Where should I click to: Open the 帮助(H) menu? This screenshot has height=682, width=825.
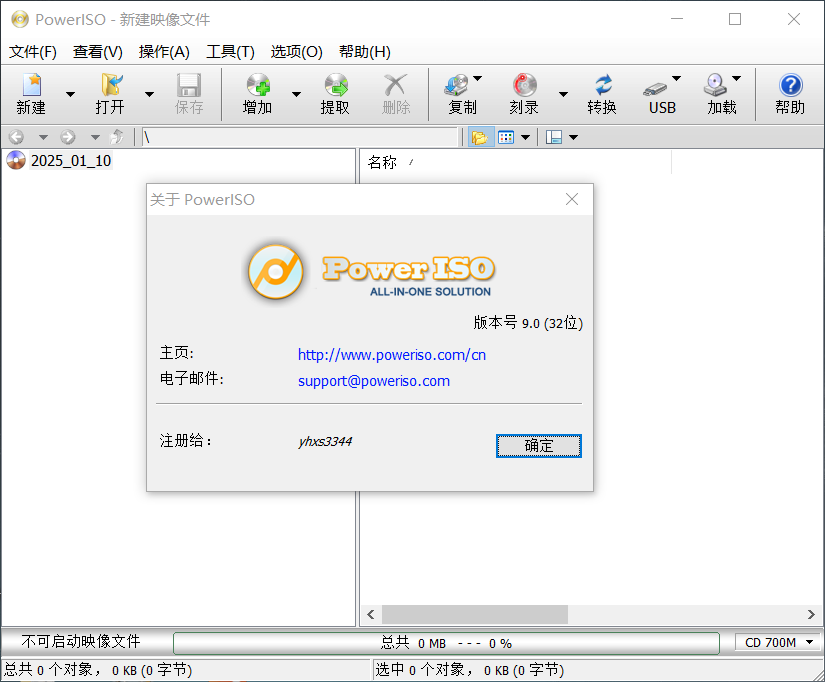coord(365,52)
